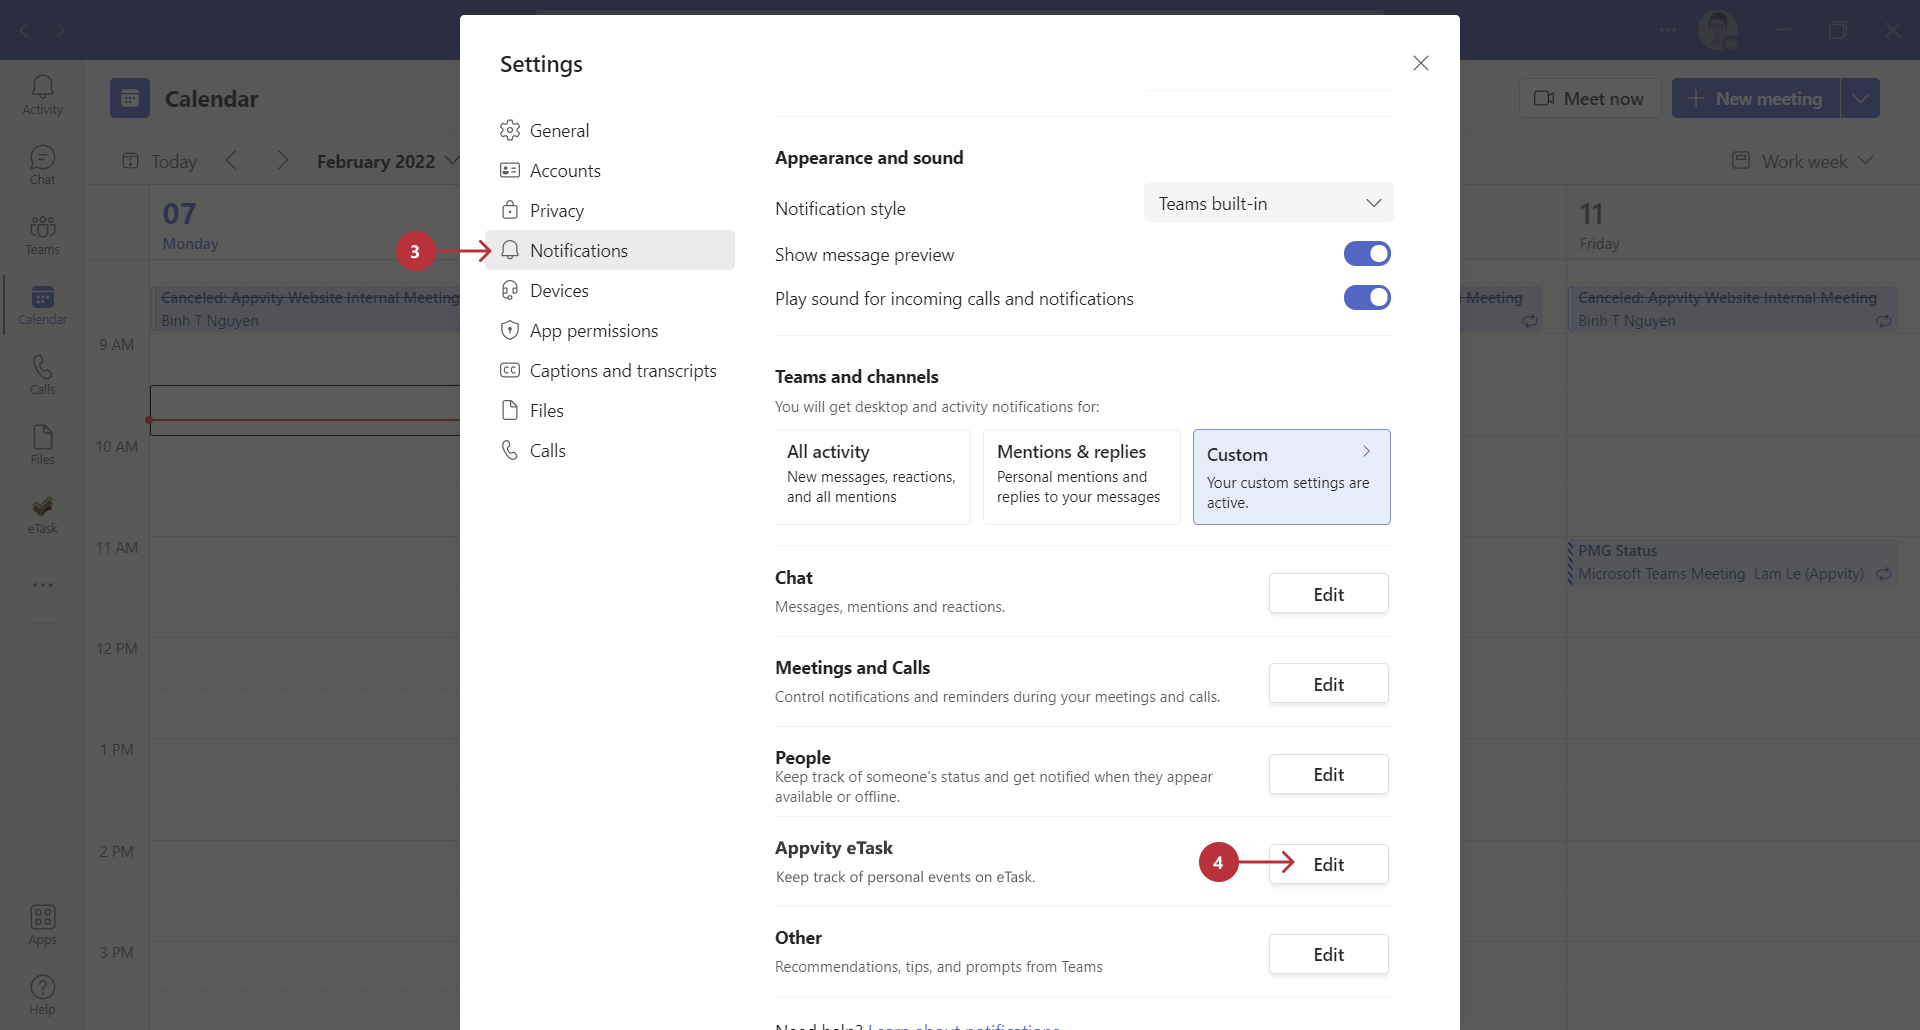Screen dimensions: 1920x1030
Task: Open the Apps icon in left rail
Action: [x=42, y=924]
